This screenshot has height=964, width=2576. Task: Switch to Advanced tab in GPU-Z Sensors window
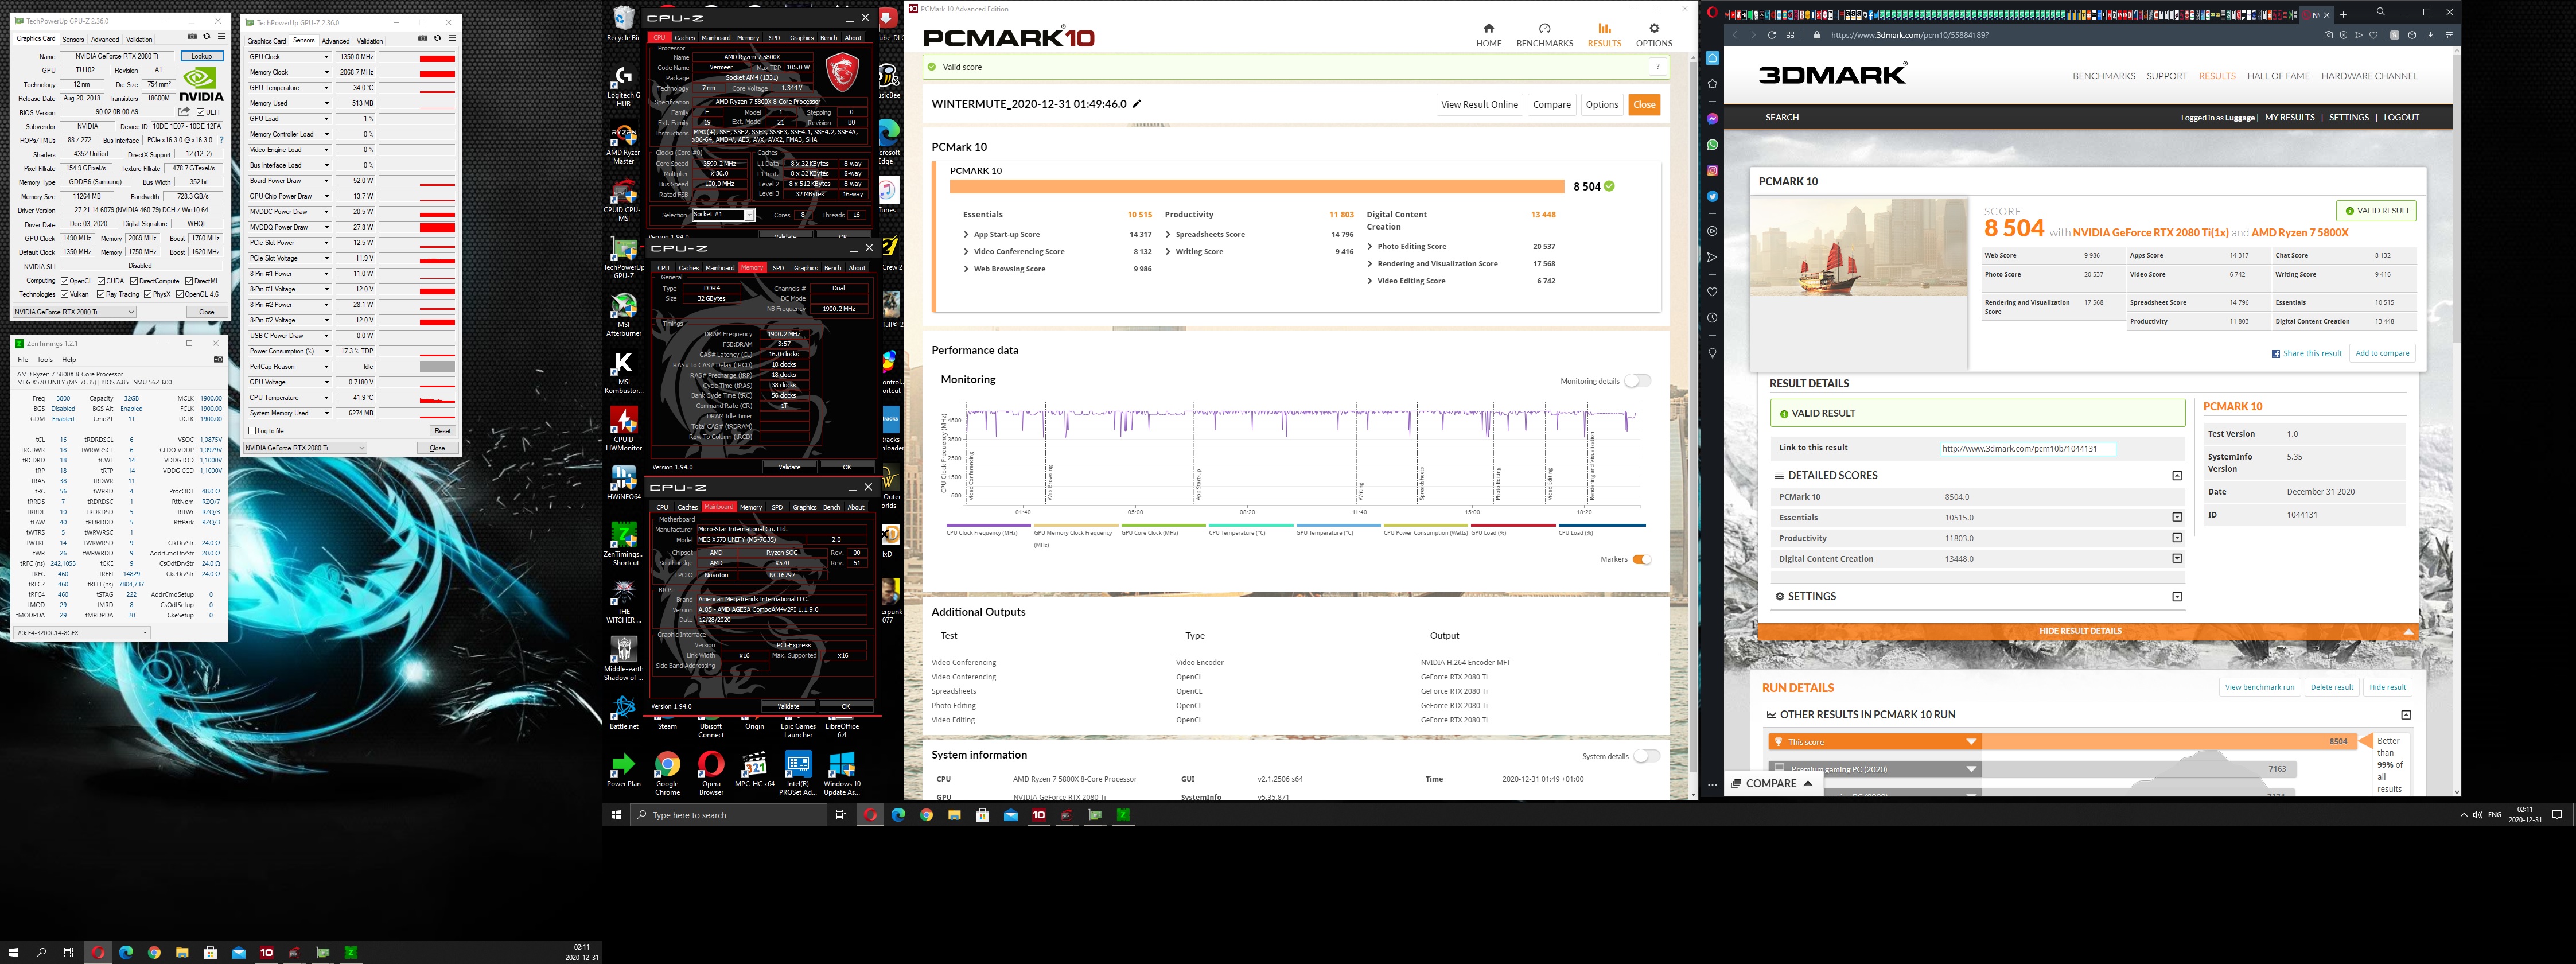tap(335, 41)
